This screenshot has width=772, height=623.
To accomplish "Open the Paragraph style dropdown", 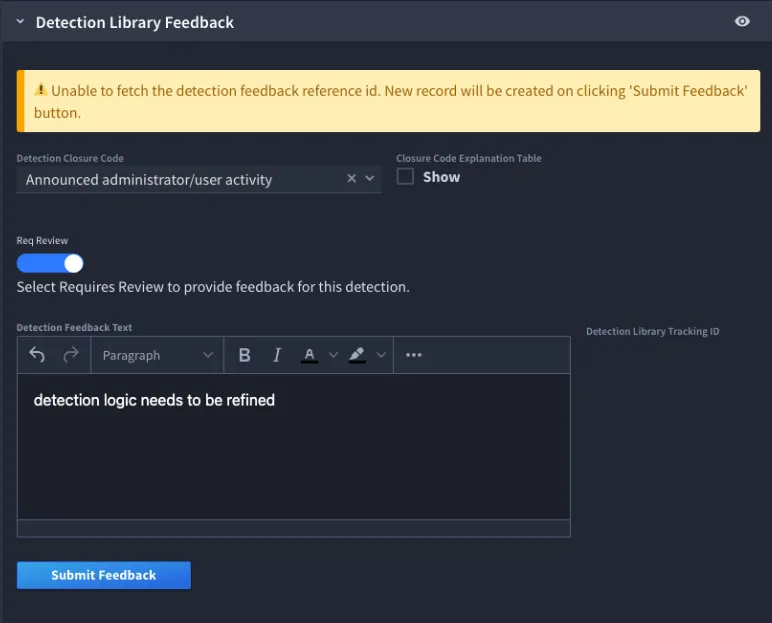I will [x=157, y=355].
